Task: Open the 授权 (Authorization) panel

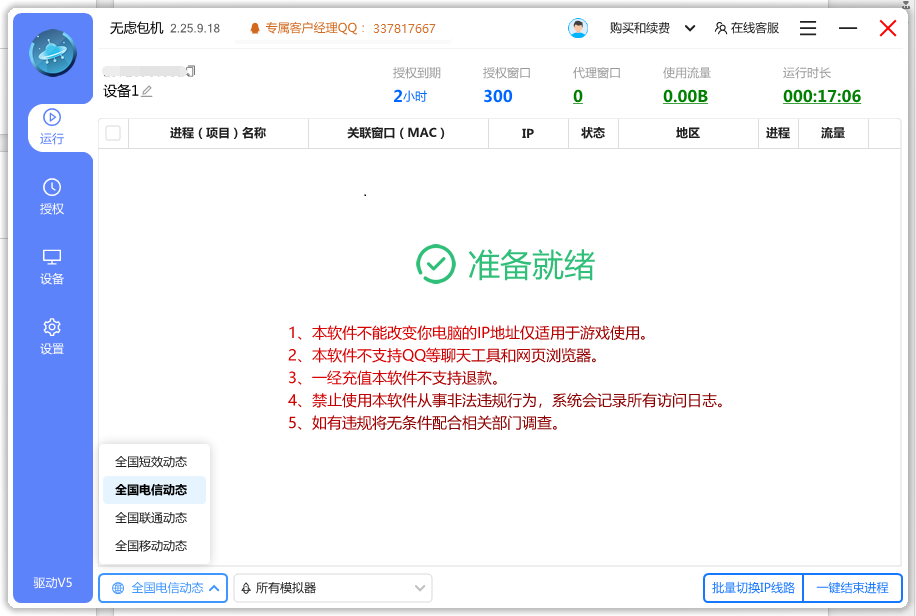Action: pos(52,196)
